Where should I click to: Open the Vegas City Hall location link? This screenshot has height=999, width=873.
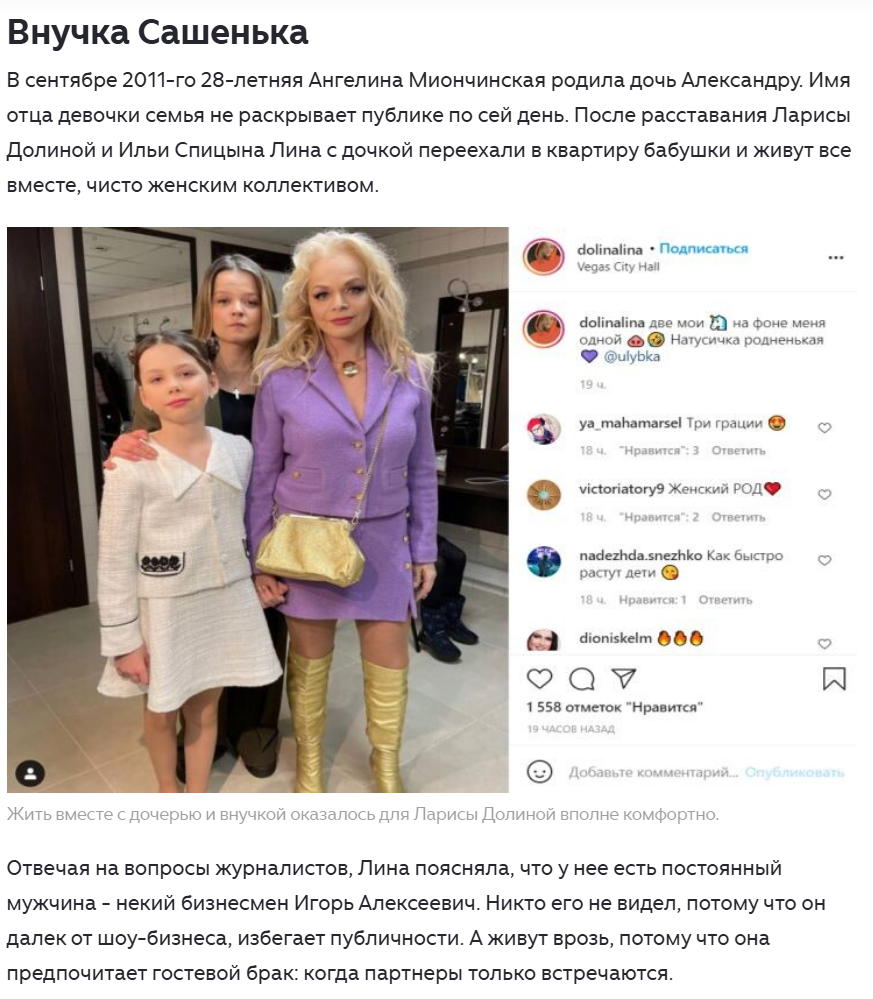click(x=618, y=267)
